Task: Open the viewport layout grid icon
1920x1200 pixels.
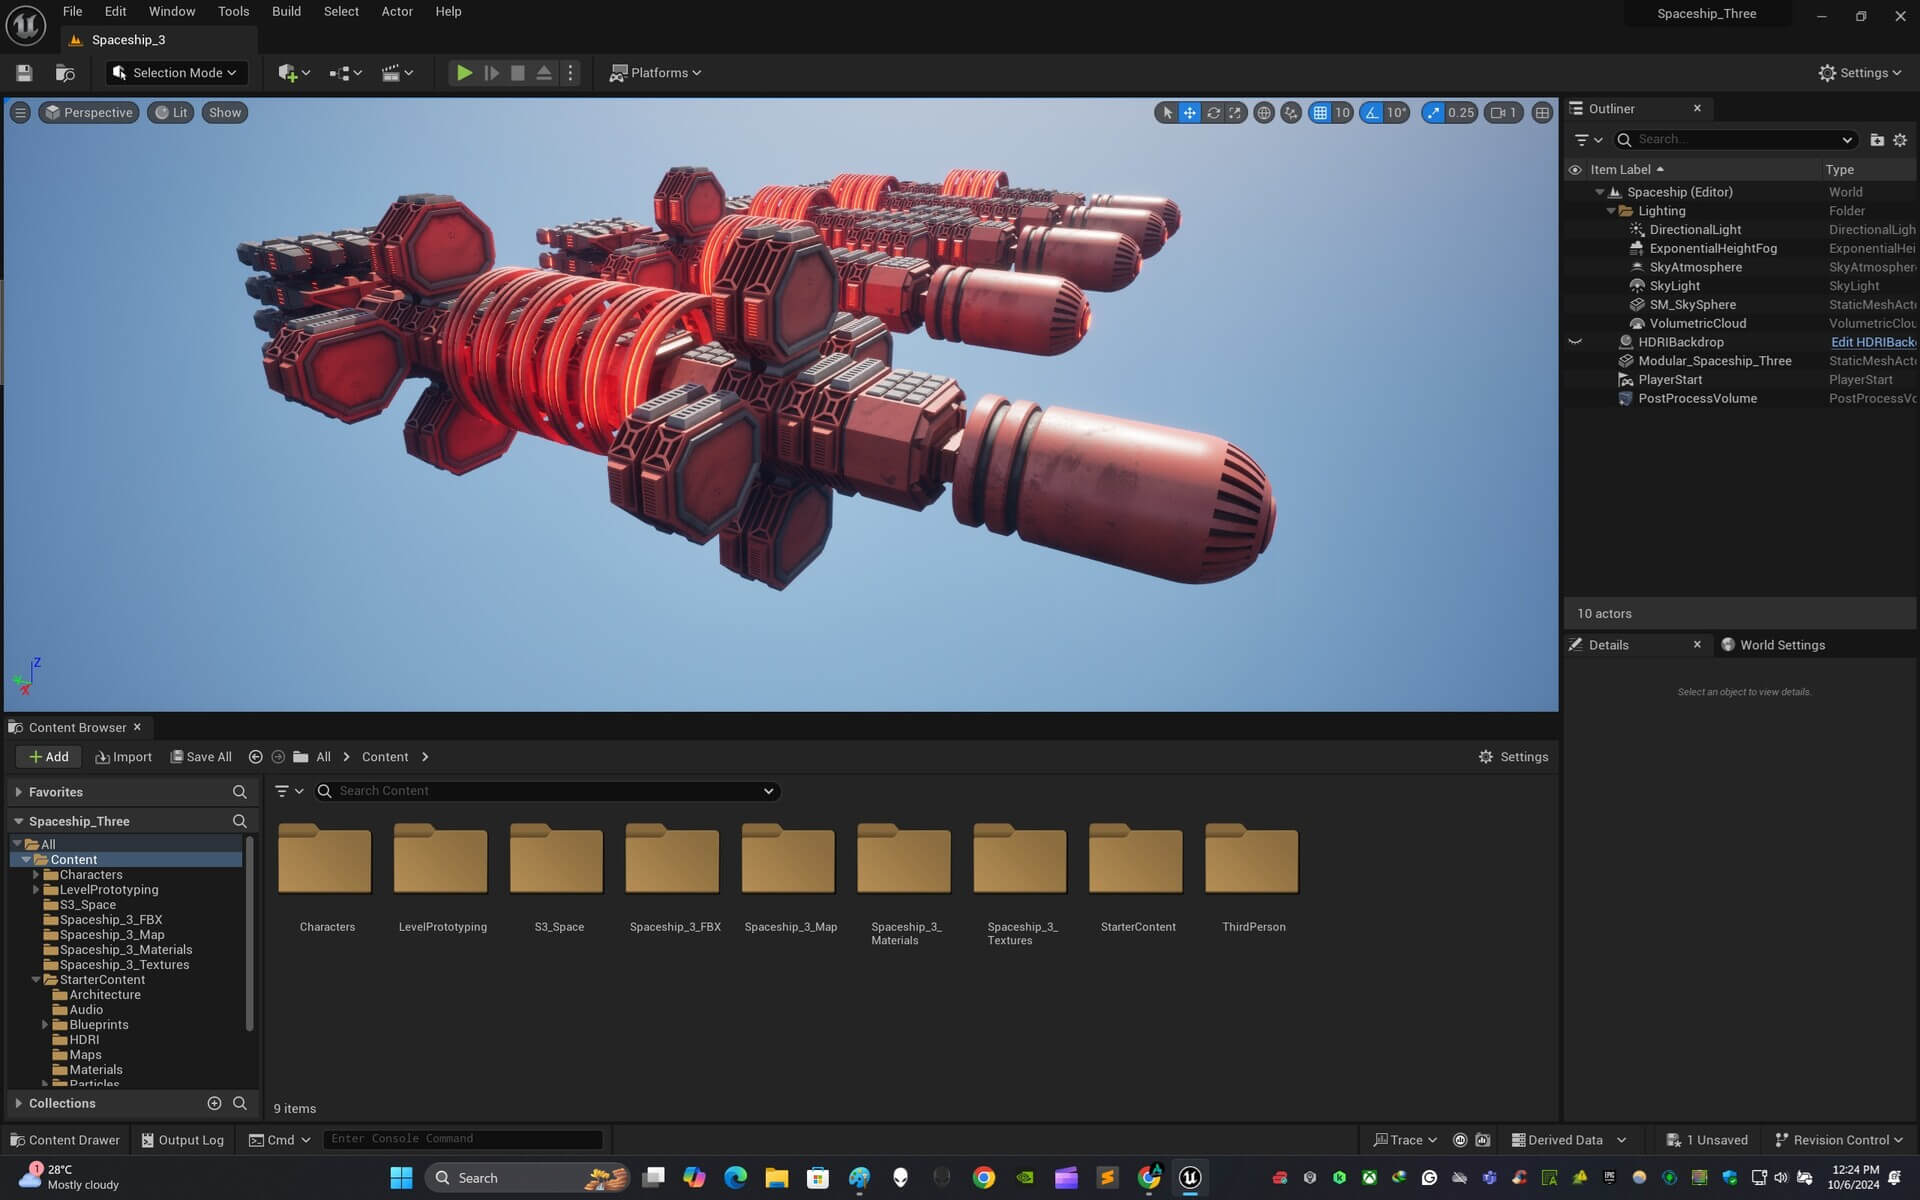Action: (1542, 113)
